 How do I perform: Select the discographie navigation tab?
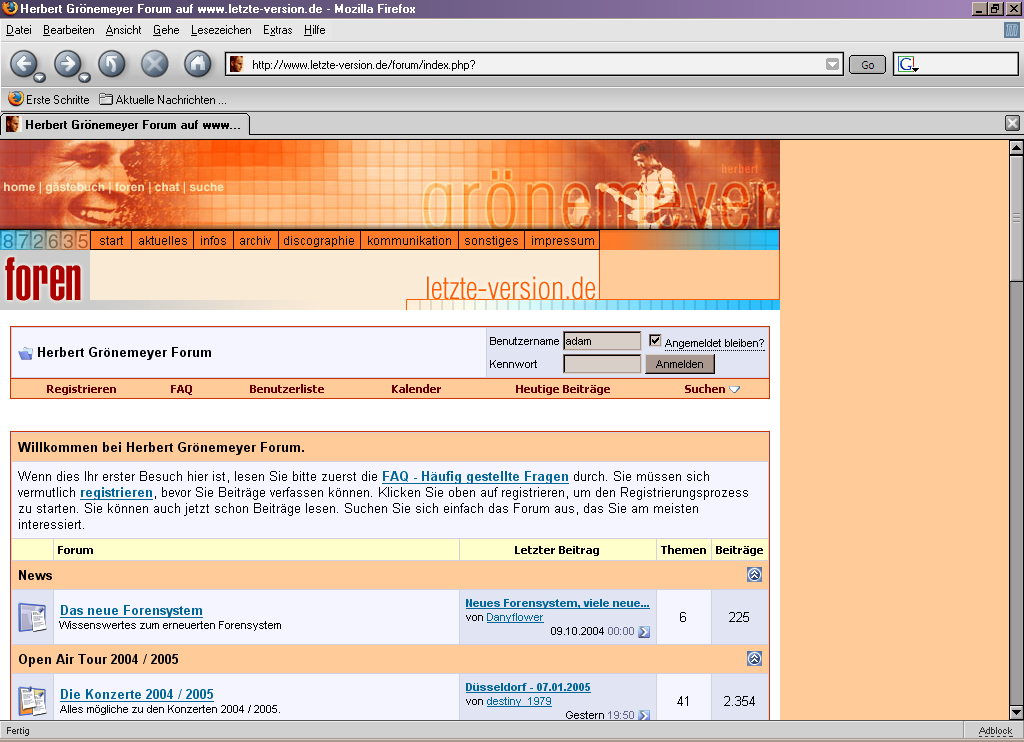[318, 240]
